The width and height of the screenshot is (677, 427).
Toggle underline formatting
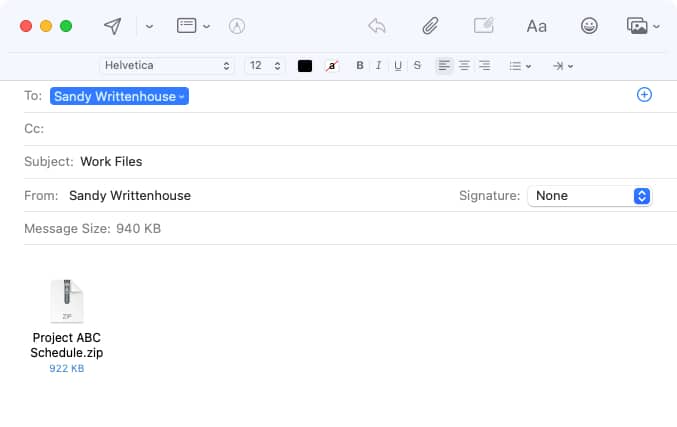pos(398,66)
